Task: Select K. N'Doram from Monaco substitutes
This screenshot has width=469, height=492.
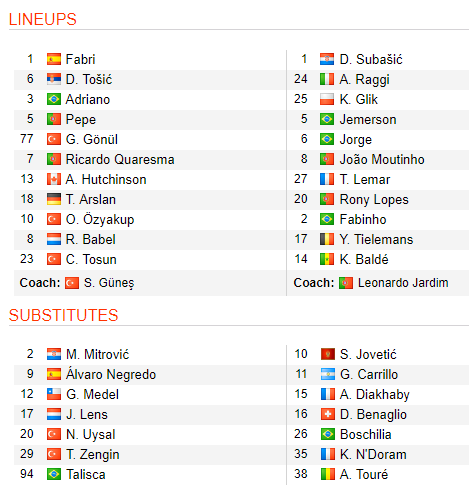Action: (373, 454)
